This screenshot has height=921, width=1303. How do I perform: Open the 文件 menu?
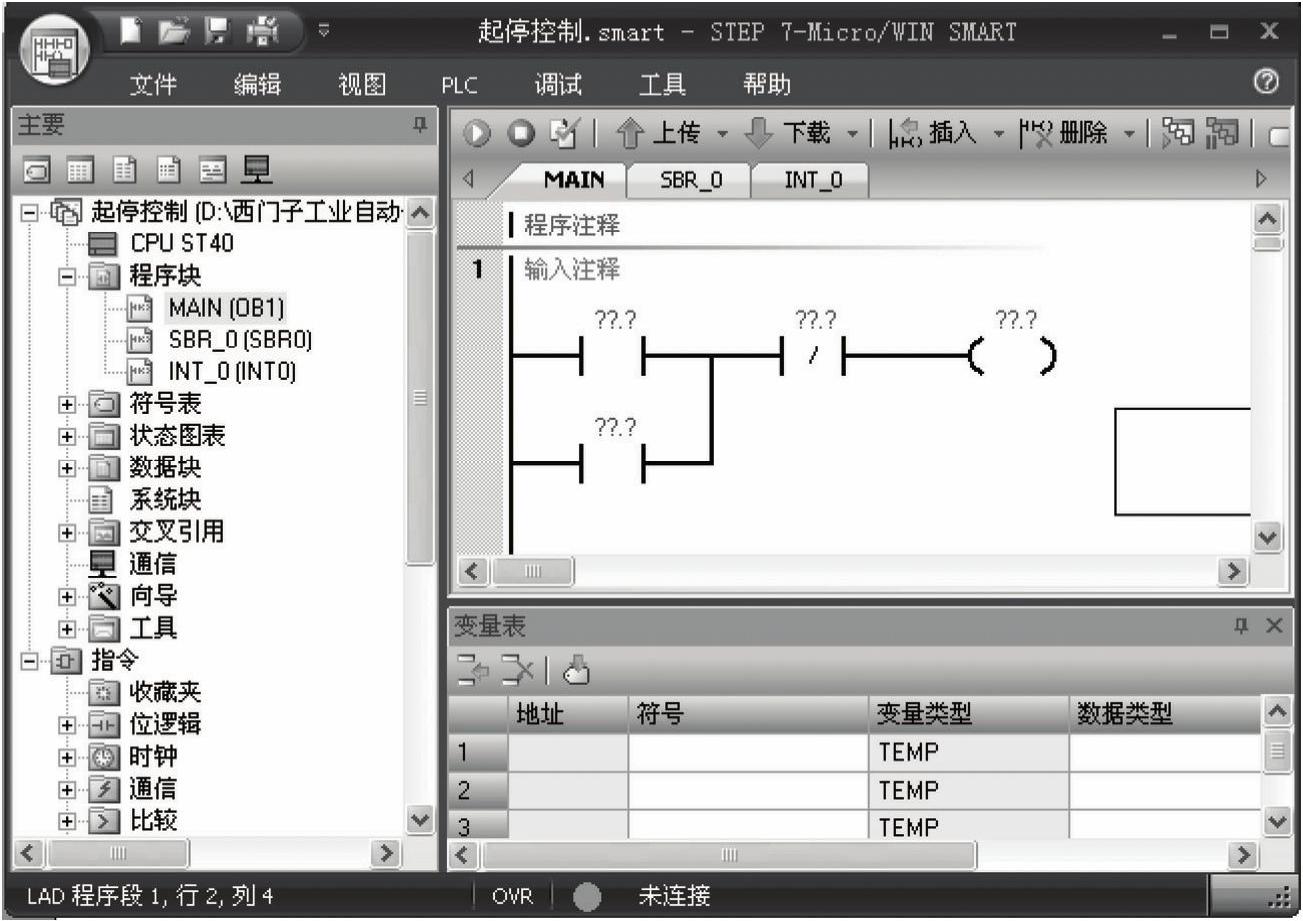point(153,86)
